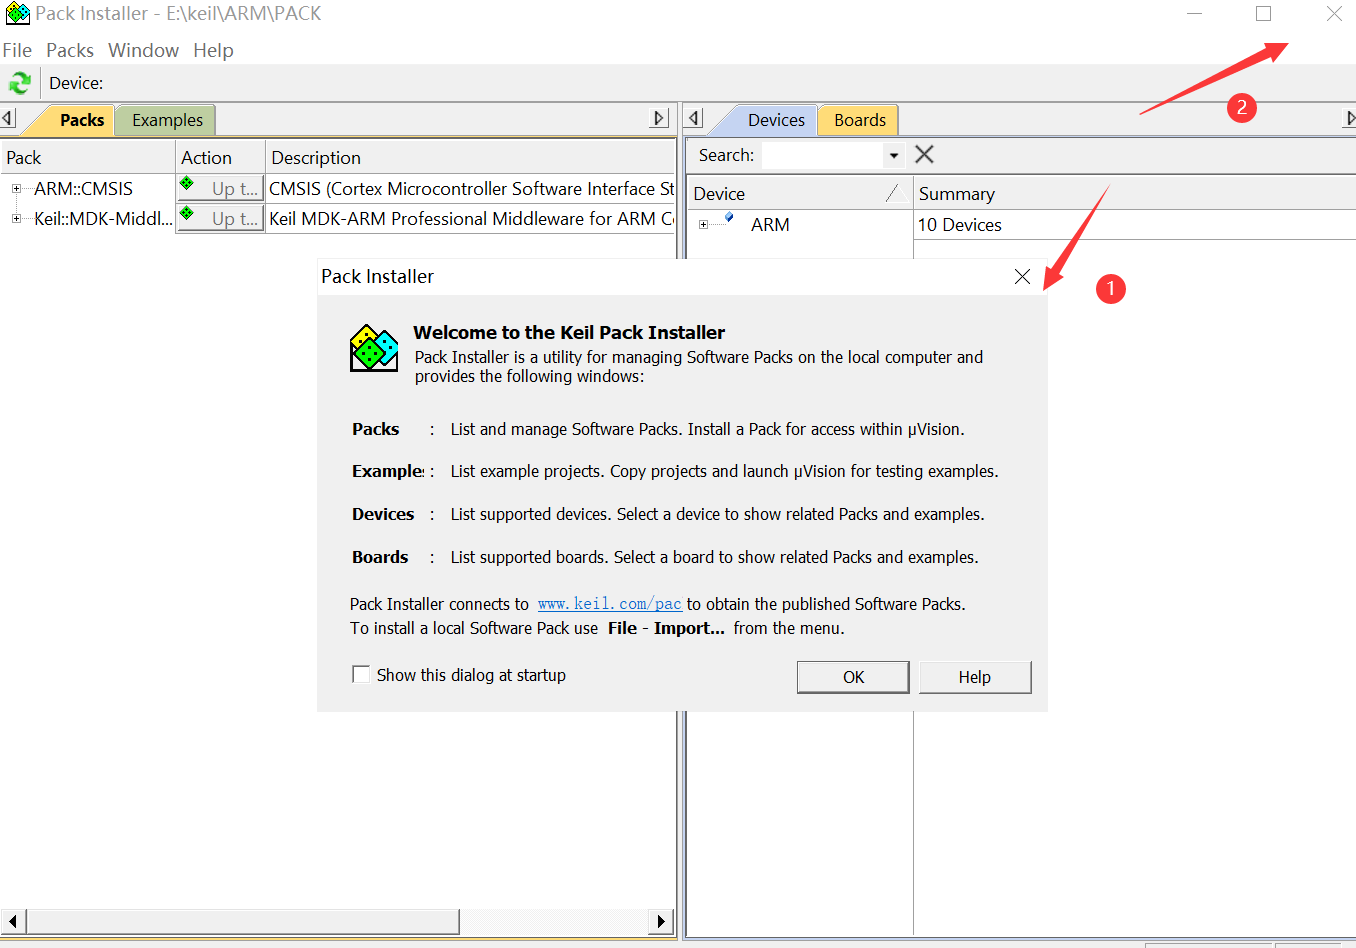Click the blue ARM device icon
This screenshot has height=948, width=1356.
pyautogui.click(x=729, y=217)
